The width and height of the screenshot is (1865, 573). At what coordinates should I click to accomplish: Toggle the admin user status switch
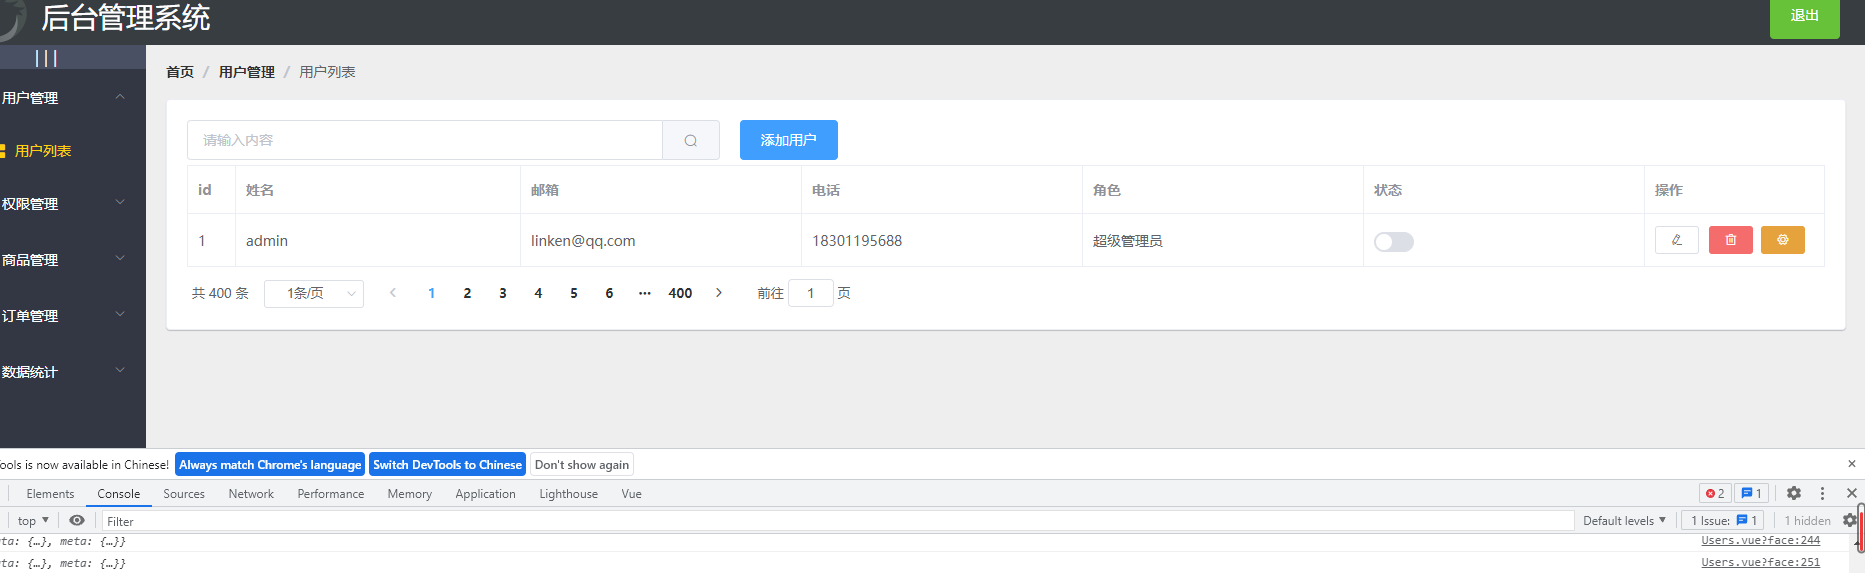[x=1393, y=241]
